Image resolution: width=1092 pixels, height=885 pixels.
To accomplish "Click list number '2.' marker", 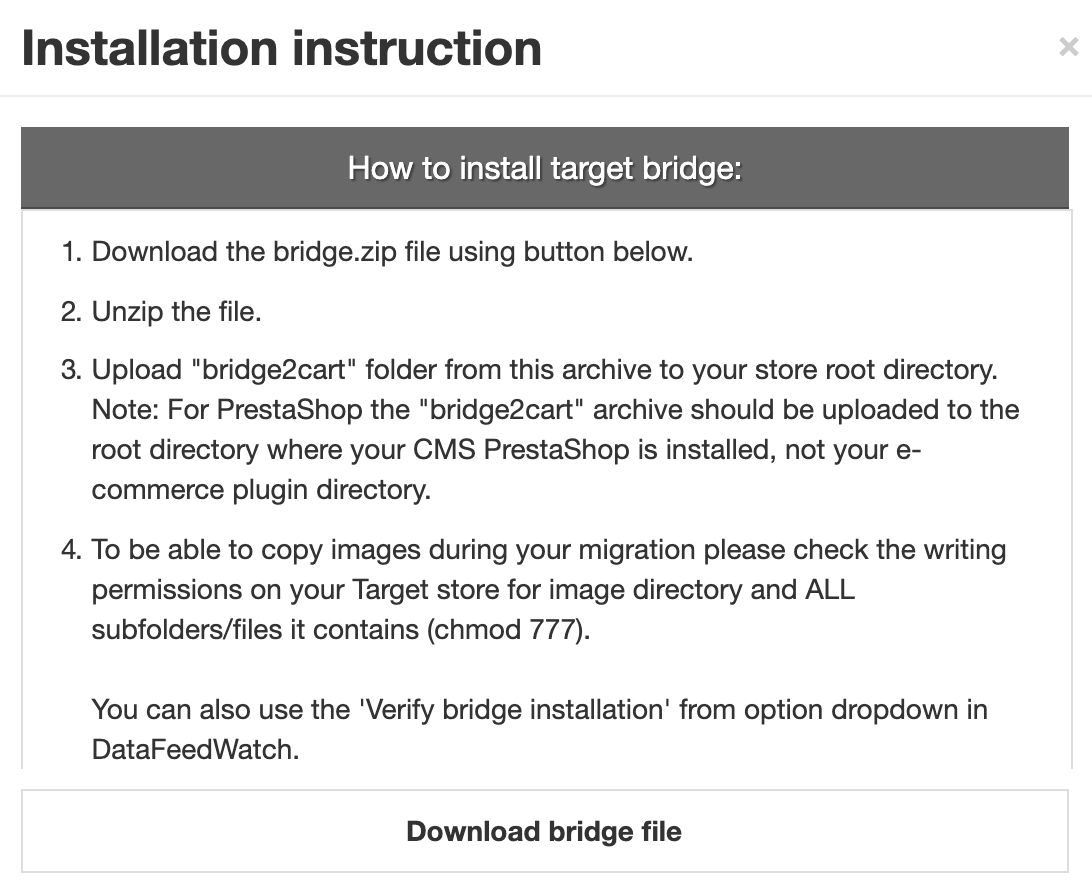I will pos(72,311).
